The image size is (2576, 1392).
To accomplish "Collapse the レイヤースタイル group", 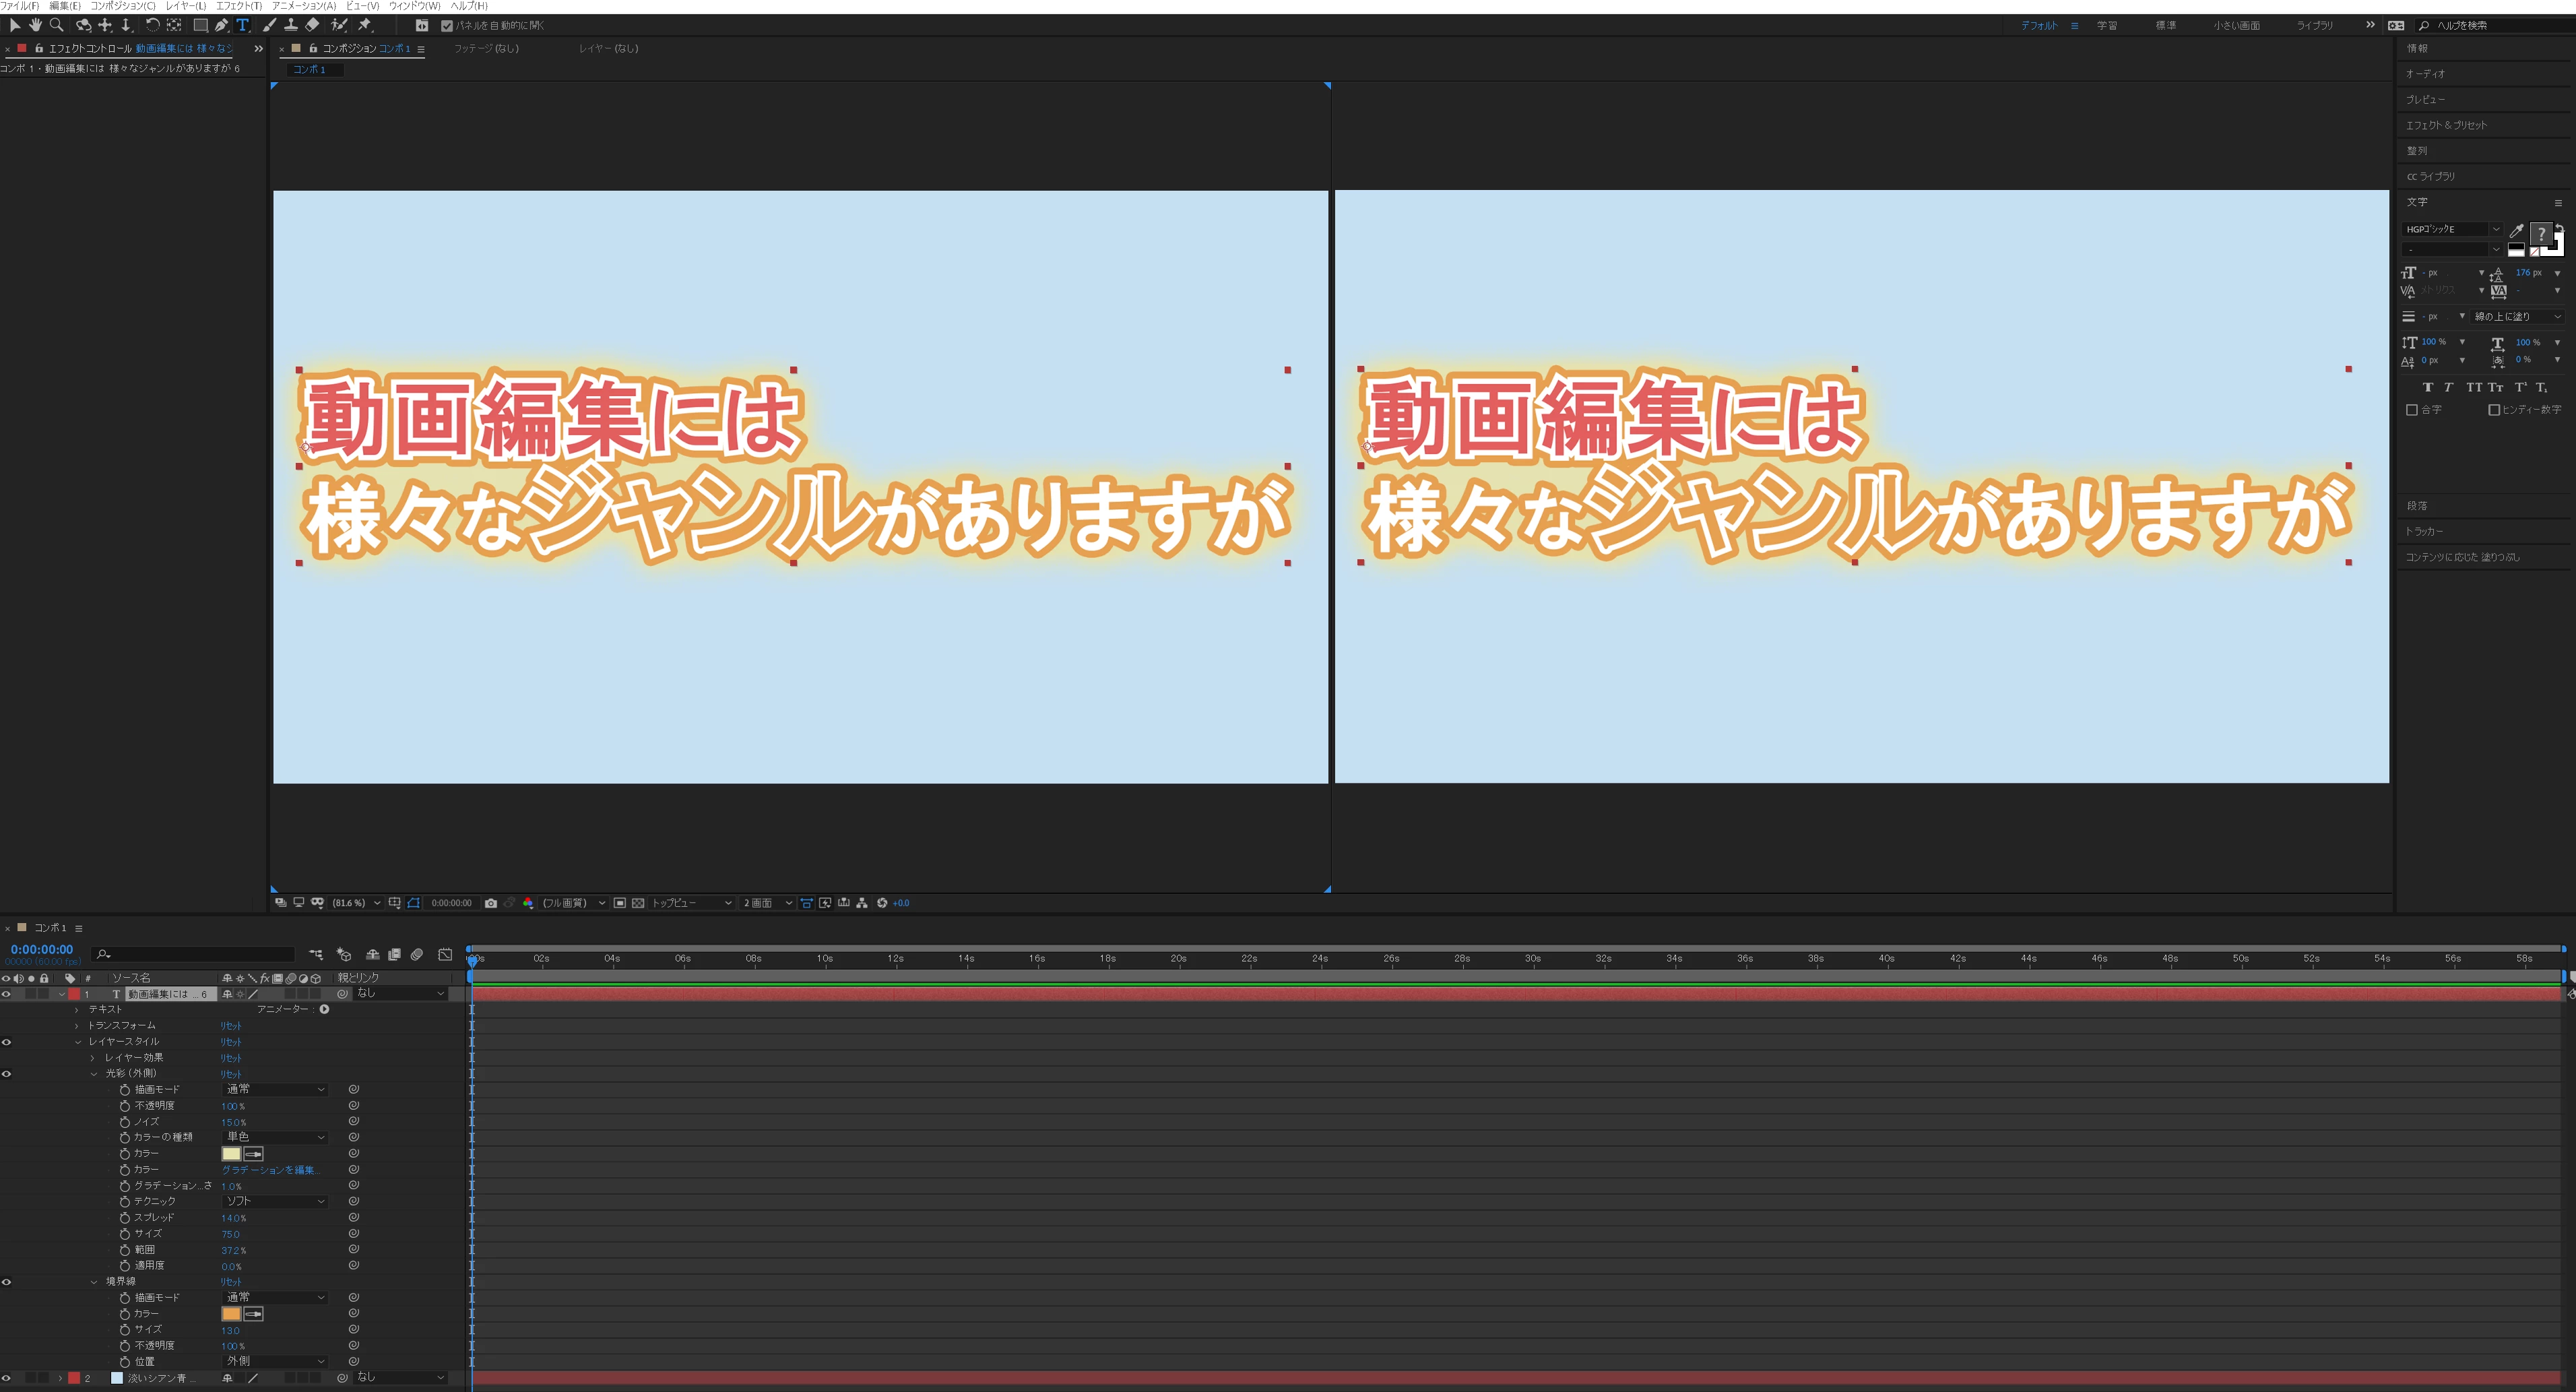I will [x=78, y=1042].
